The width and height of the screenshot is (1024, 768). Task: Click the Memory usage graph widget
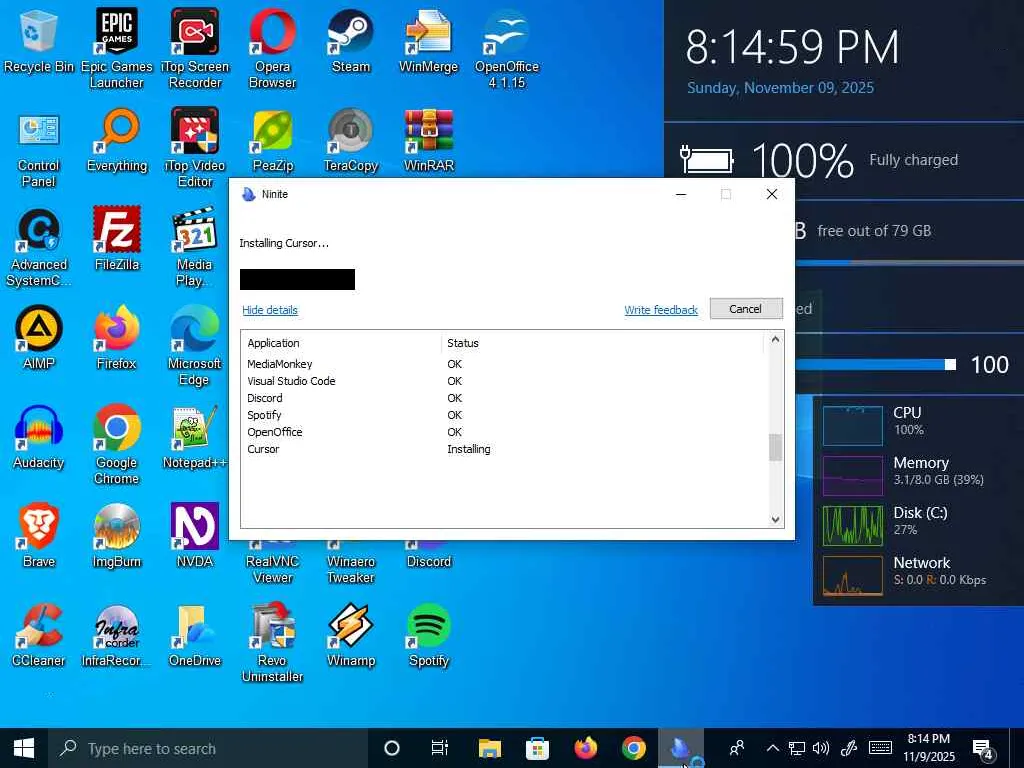(852, 475)
